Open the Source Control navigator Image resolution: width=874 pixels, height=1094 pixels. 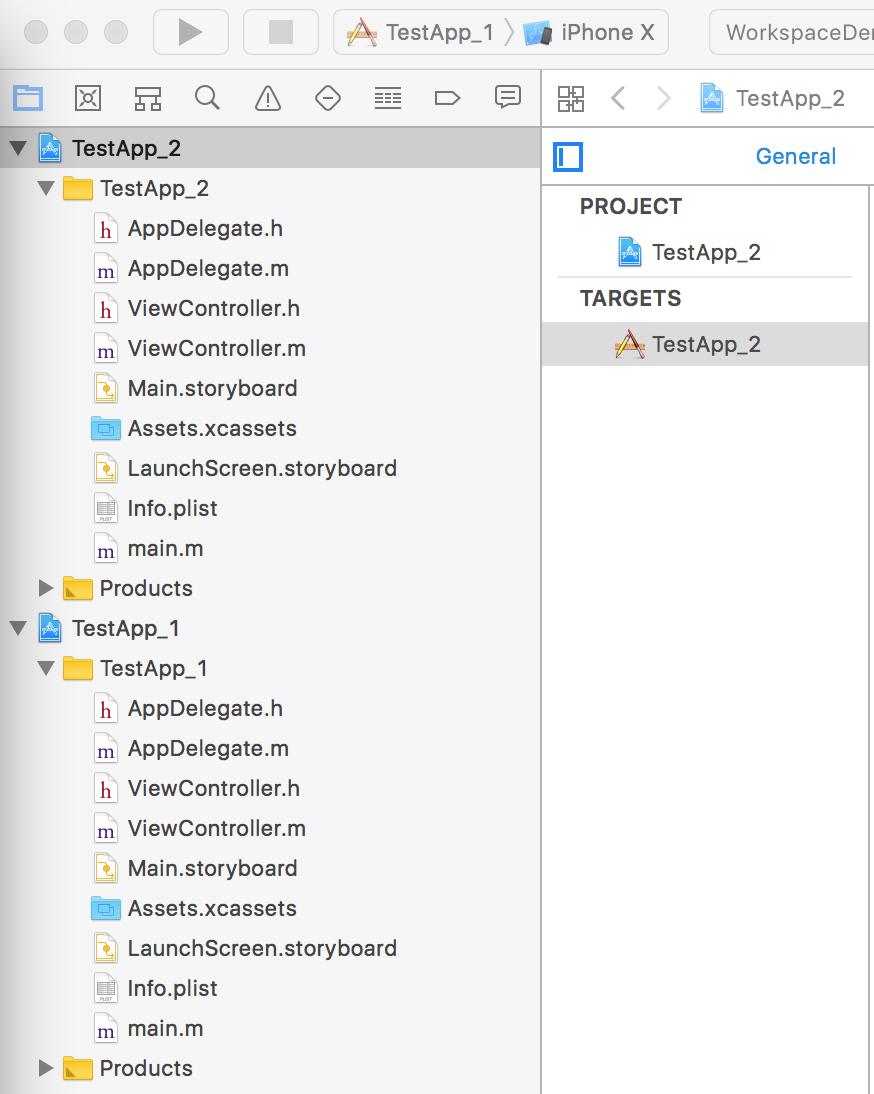tap(88, 98)
